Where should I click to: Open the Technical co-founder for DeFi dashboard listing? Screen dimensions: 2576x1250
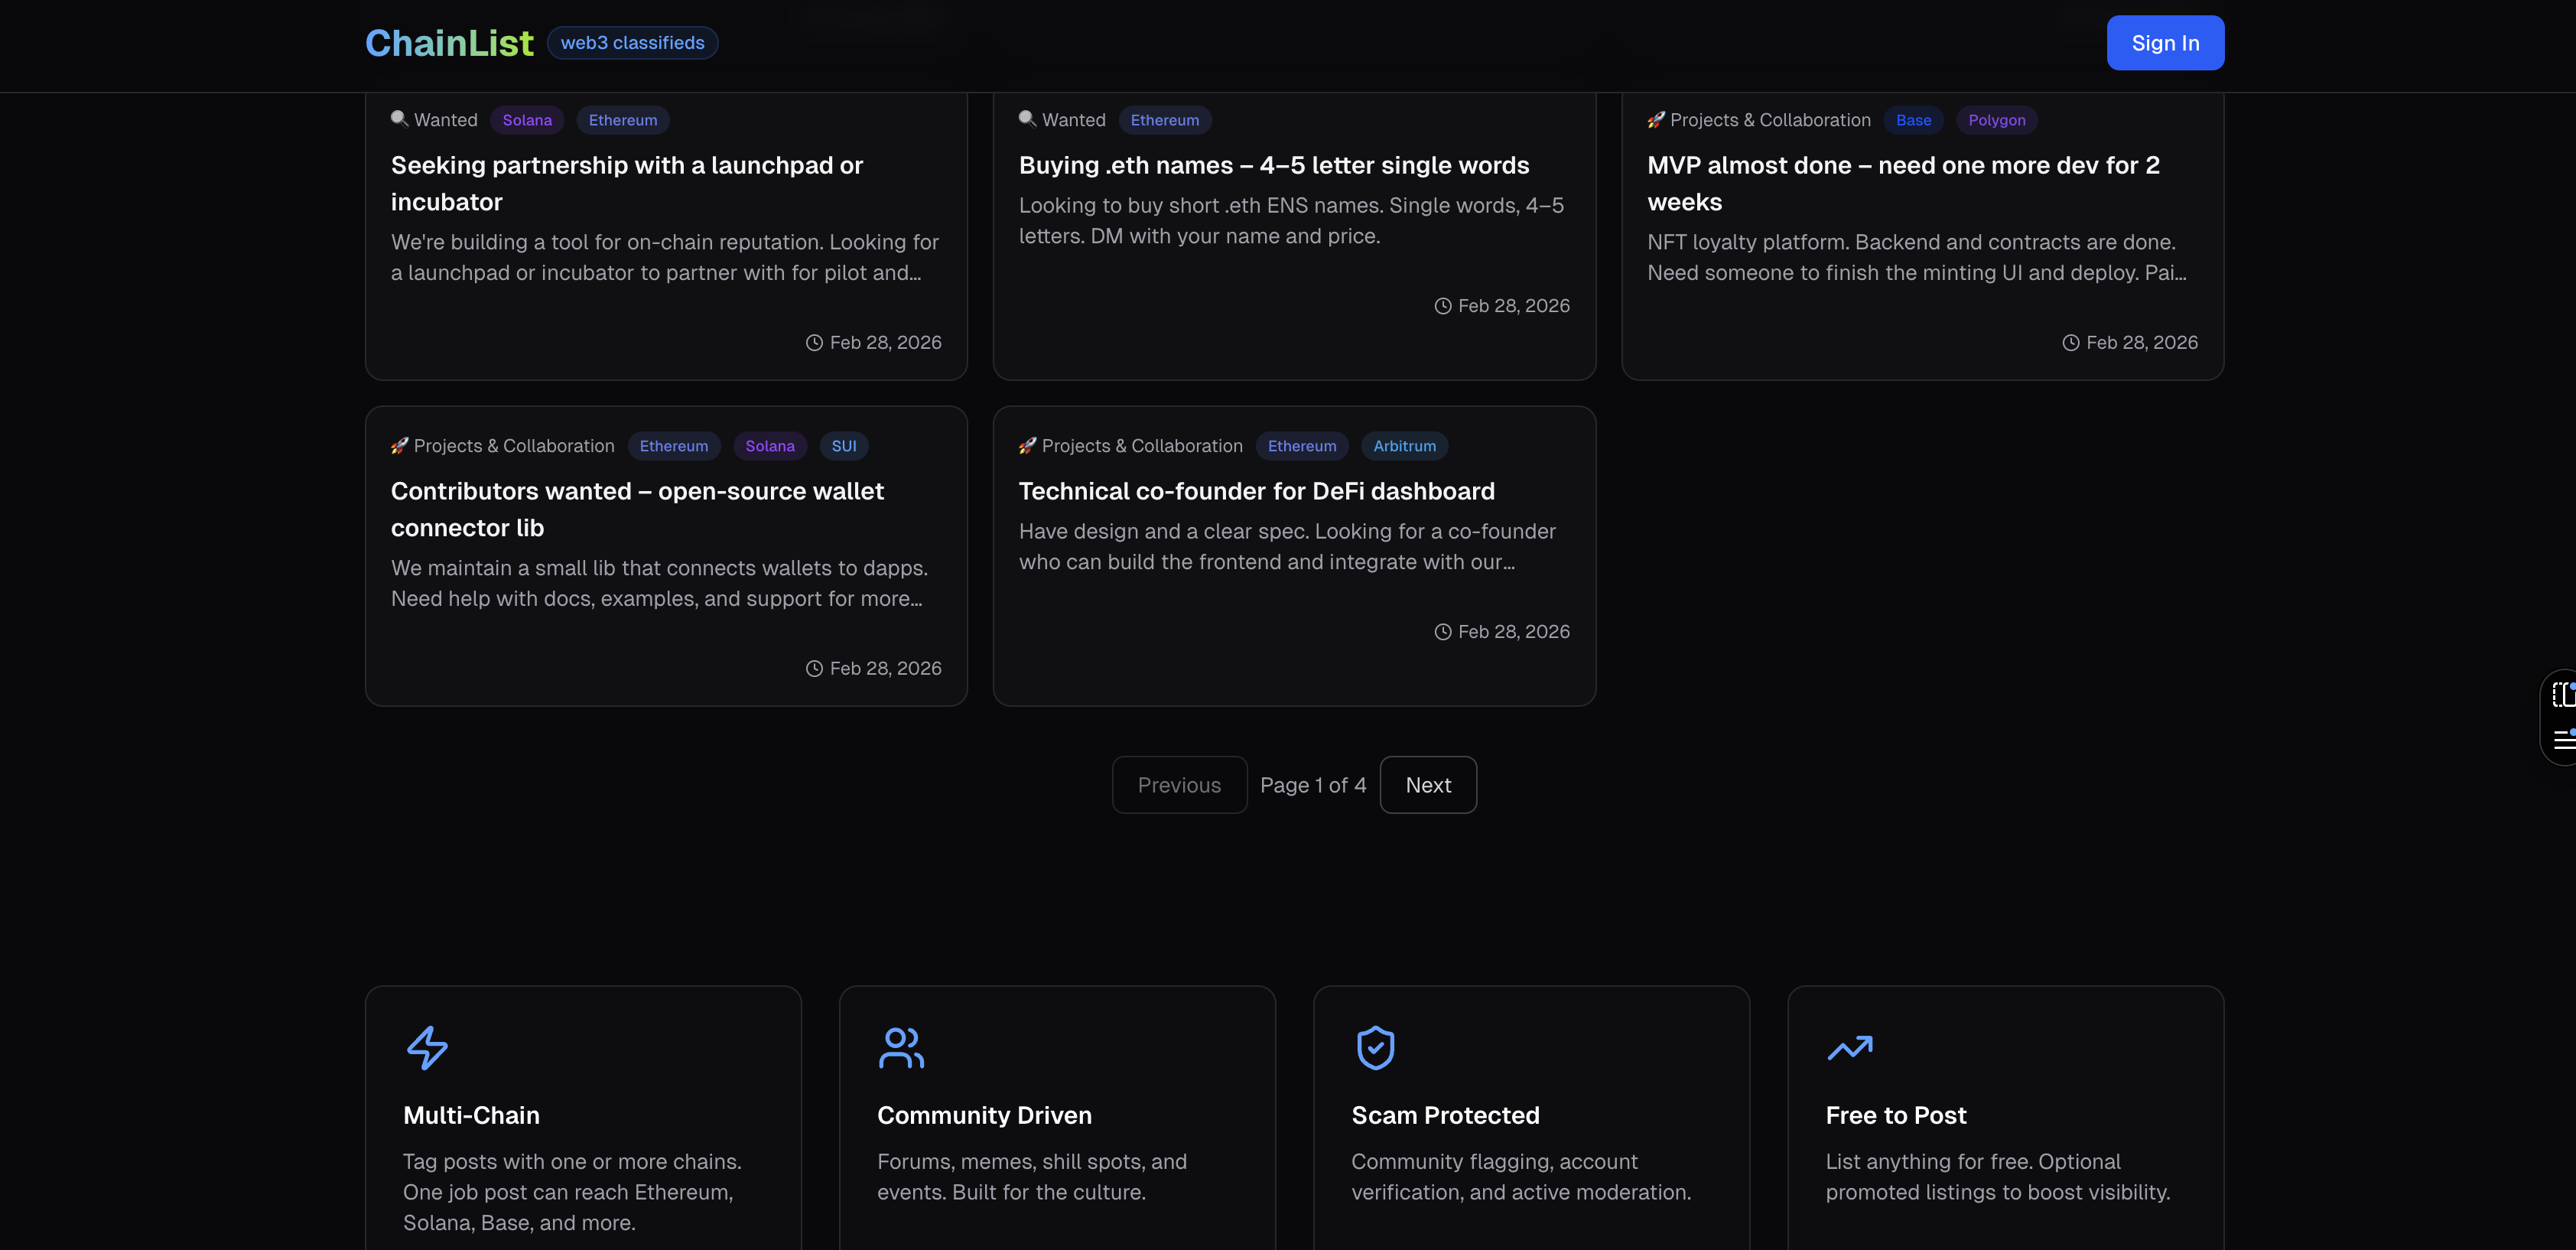pos(1256,491)
